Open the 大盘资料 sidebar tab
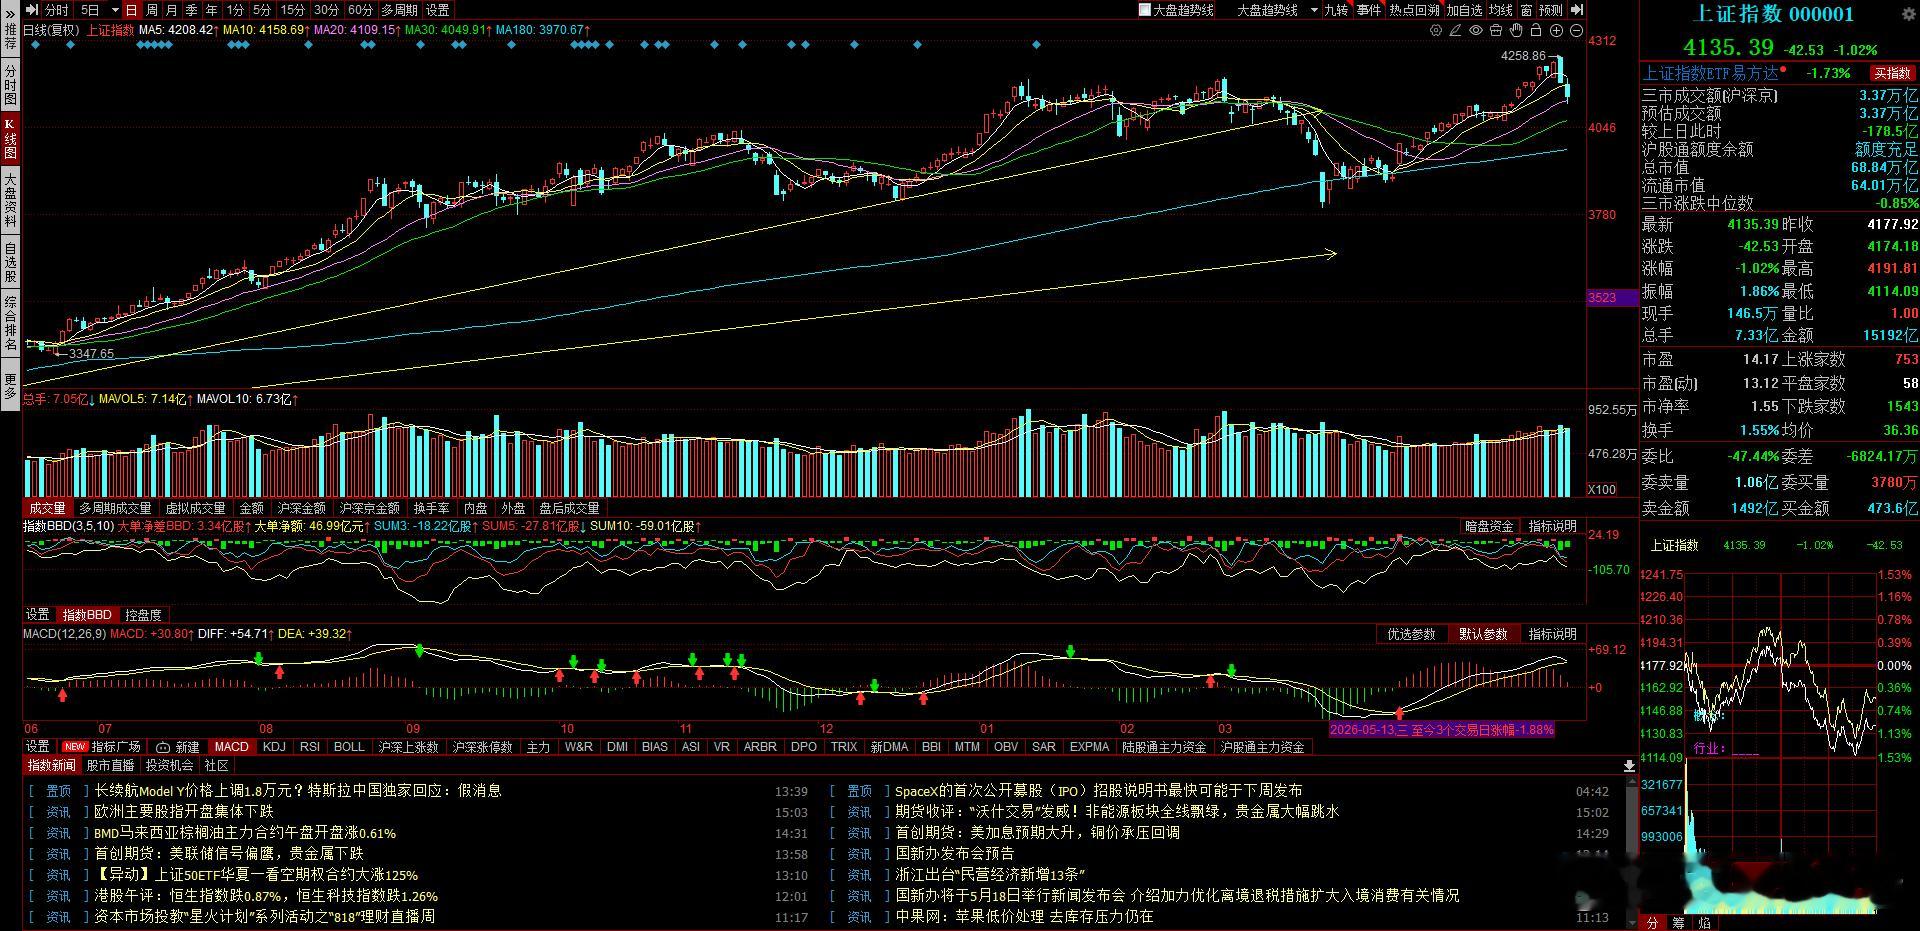This screenshot has height=931, width=1920. [x=10, y=200]
